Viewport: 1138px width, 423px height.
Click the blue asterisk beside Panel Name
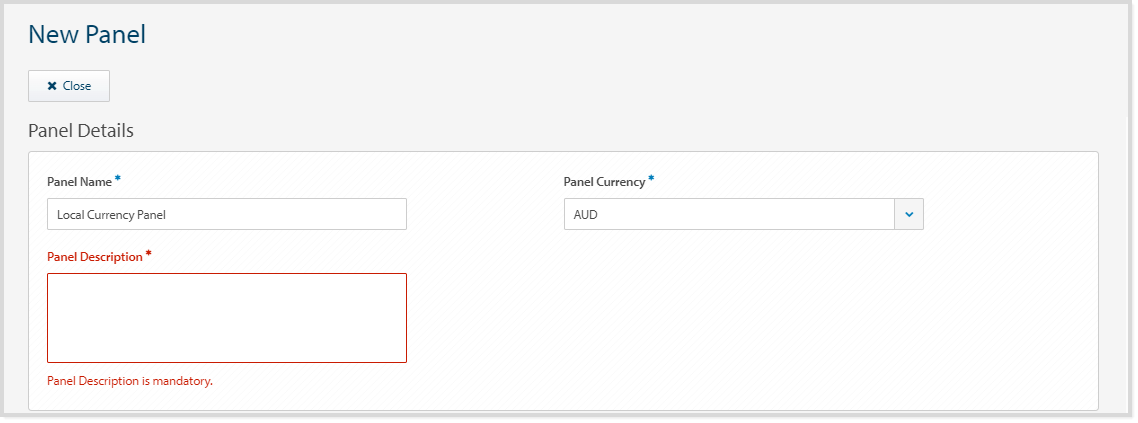[x=118, y=179]
